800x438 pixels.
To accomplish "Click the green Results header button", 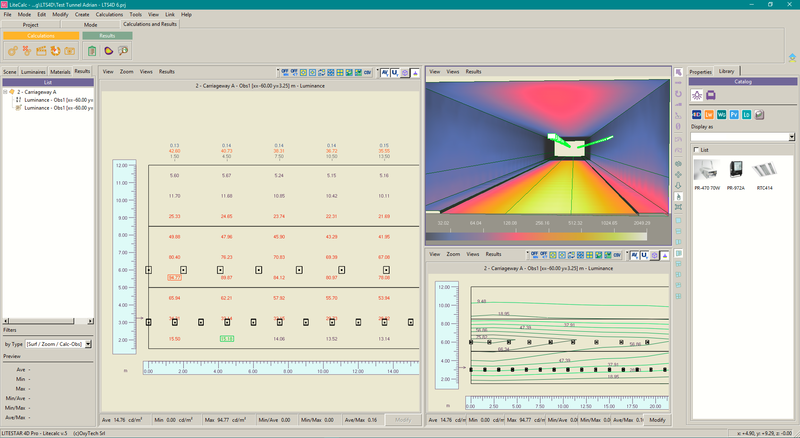I will point(107,36).
